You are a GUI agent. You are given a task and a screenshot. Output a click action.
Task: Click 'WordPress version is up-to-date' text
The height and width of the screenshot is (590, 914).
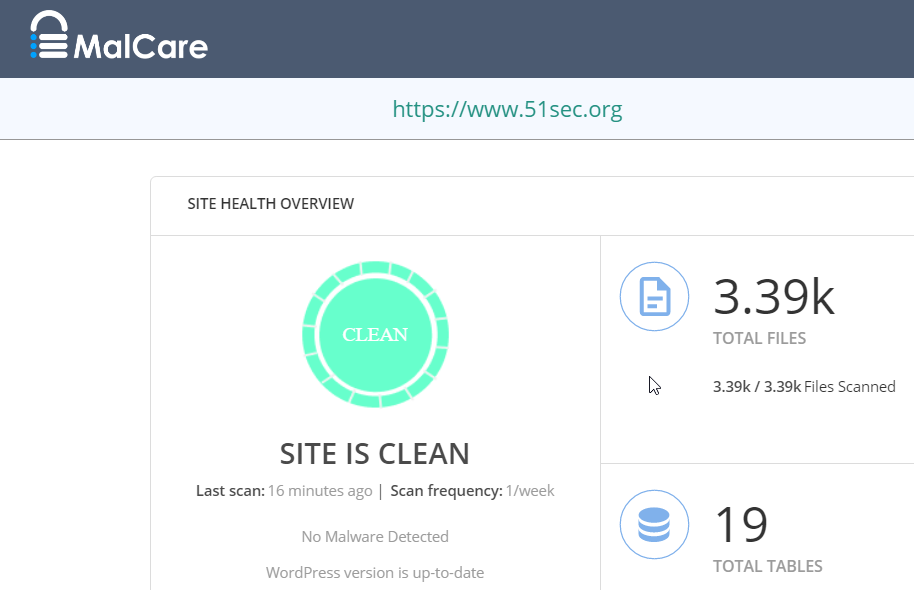point(375,573)
